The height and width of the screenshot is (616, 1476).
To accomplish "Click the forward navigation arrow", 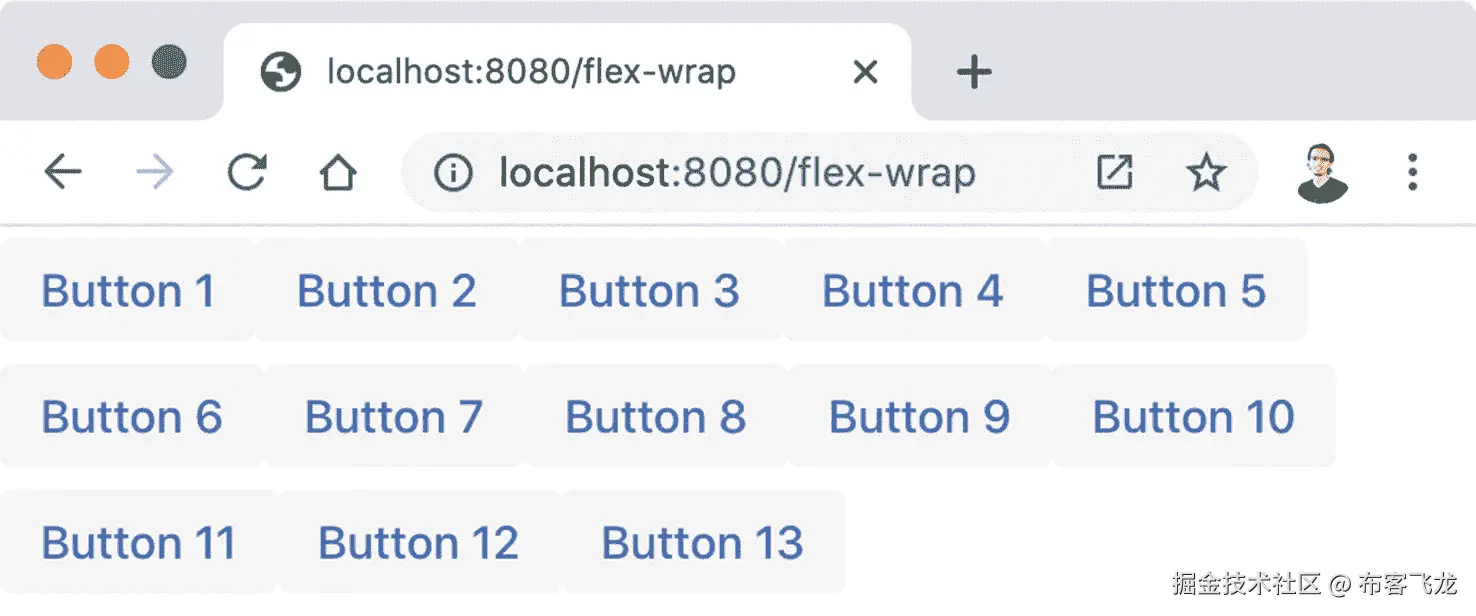I will pyautogui.click(x=154, y=173).
